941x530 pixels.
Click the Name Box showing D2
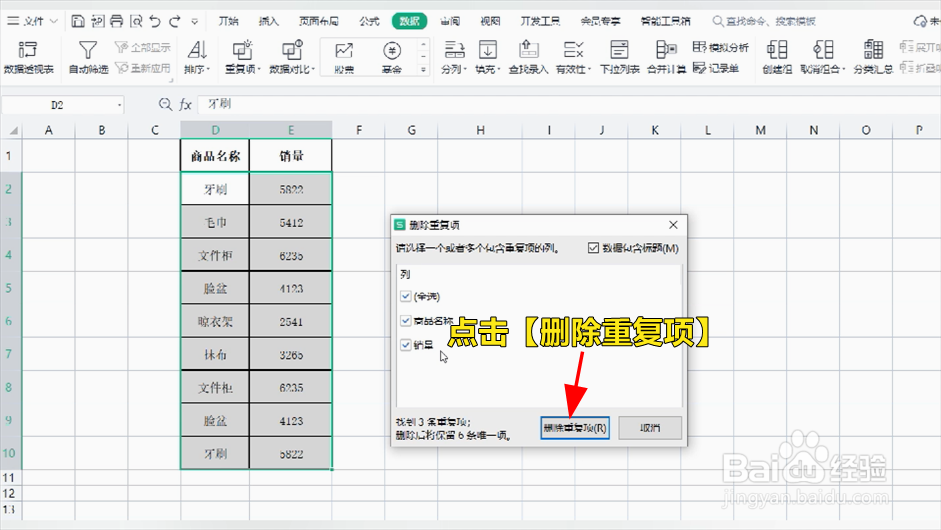click(58, 105)
